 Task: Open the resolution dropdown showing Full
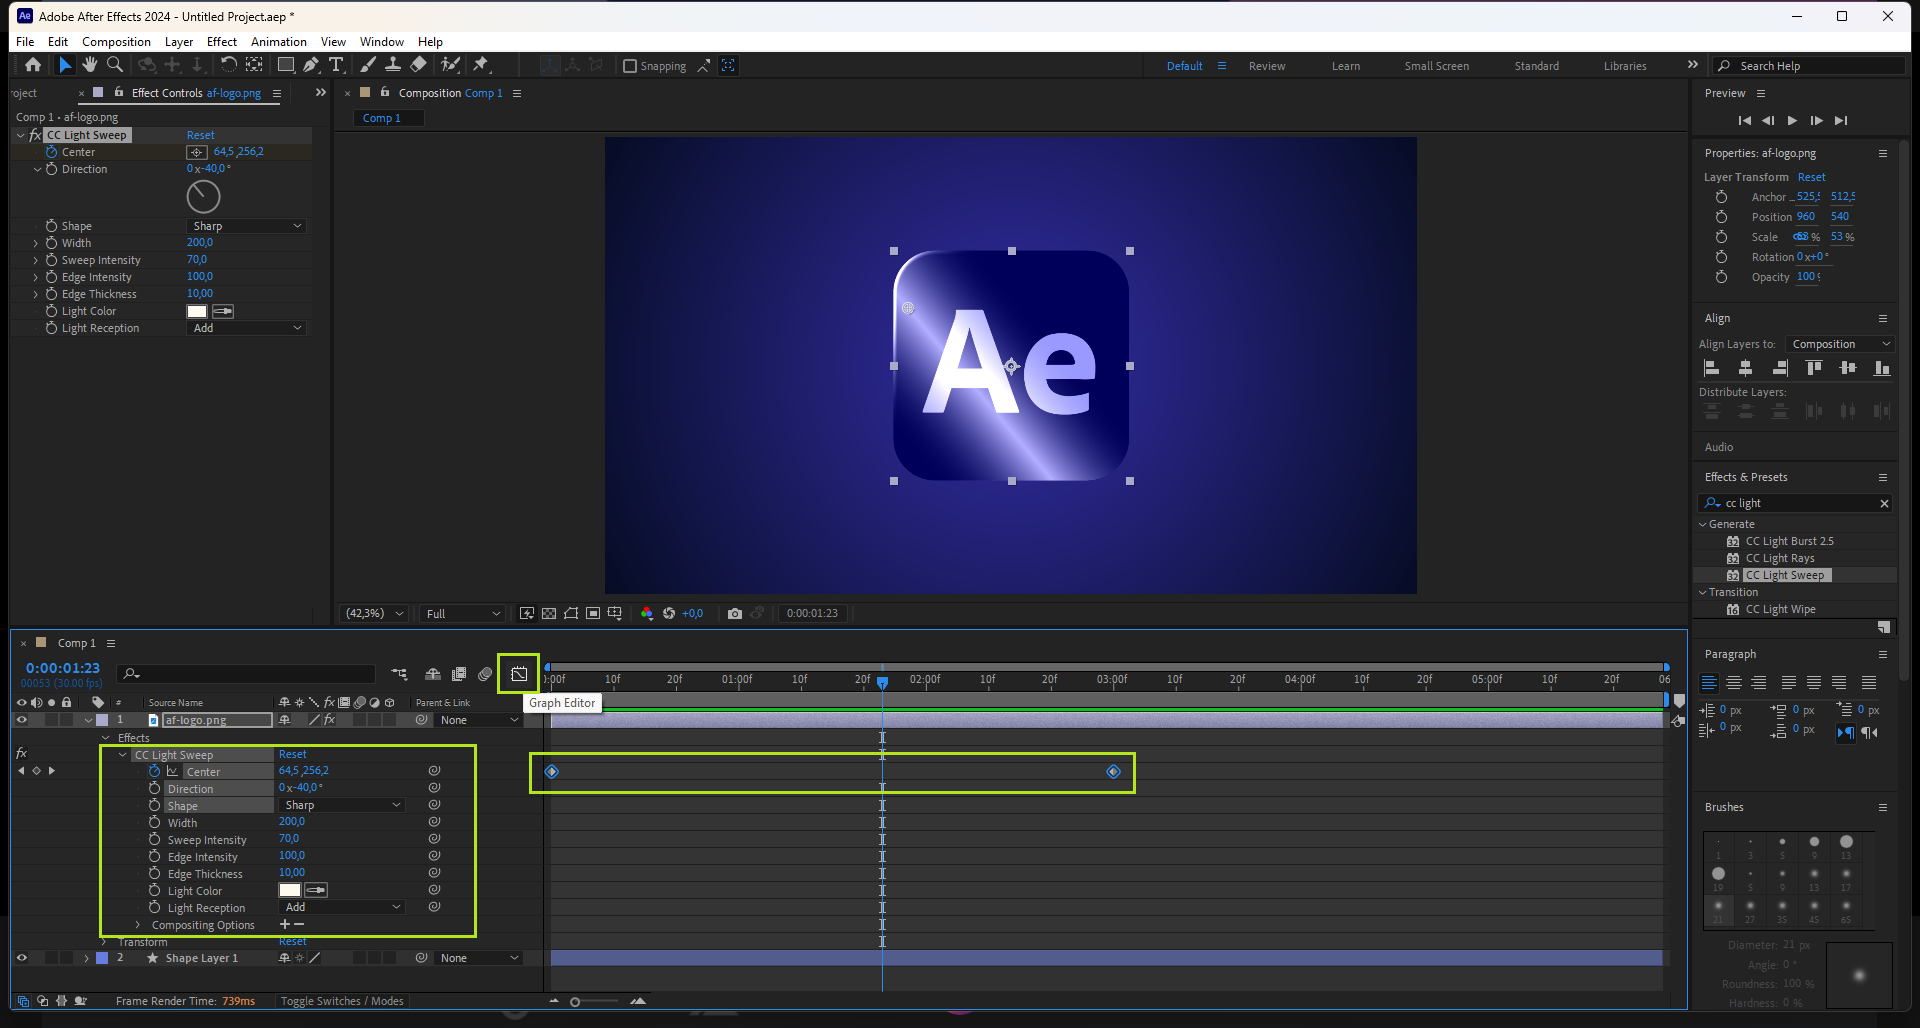coord(463,614)
